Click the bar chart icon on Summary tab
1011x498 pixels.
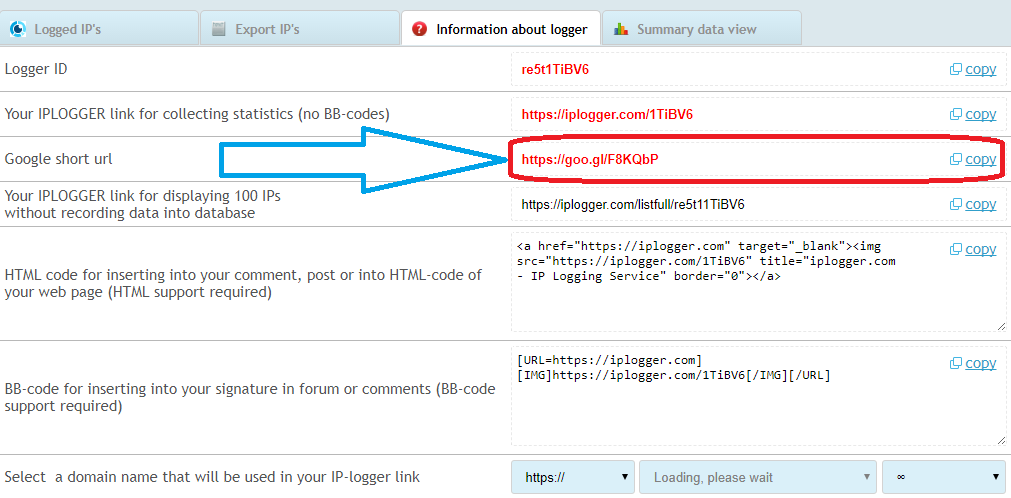(621, 29)
